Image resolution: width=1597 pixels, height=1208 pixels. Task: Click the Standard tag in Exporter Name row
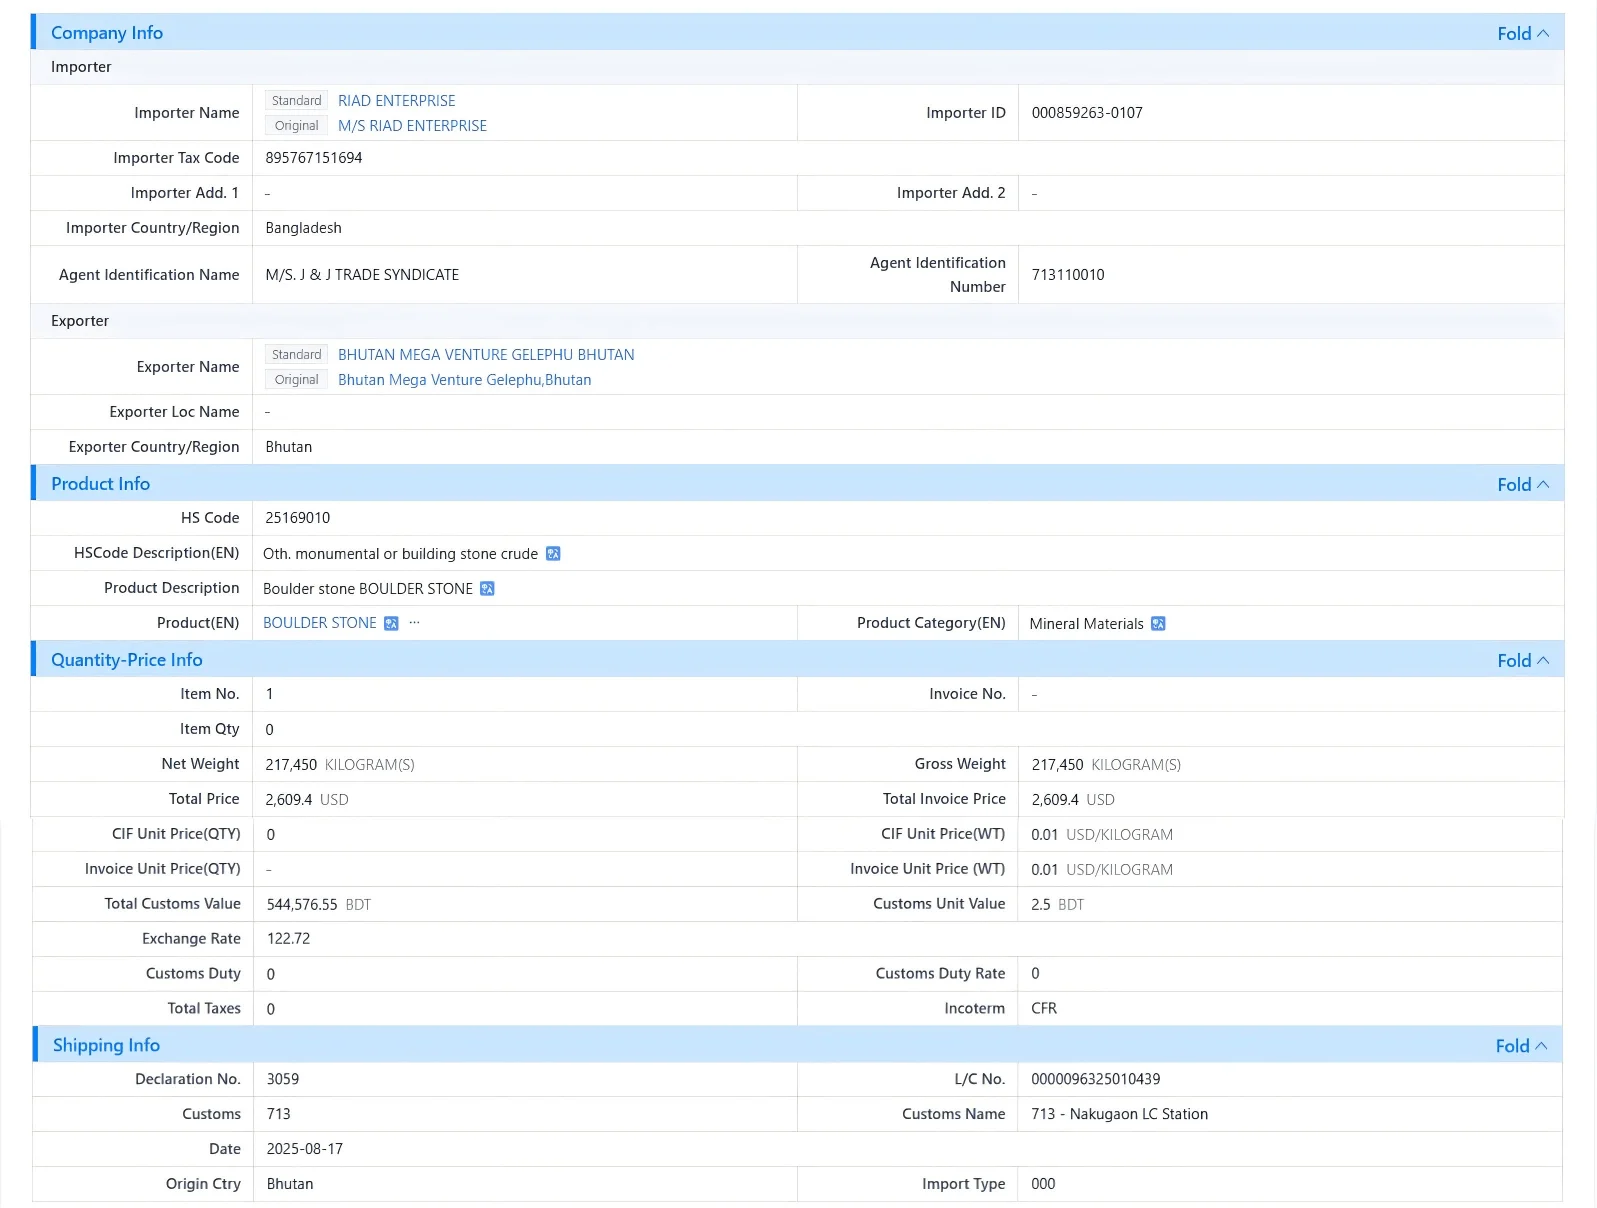click(296, 355)
